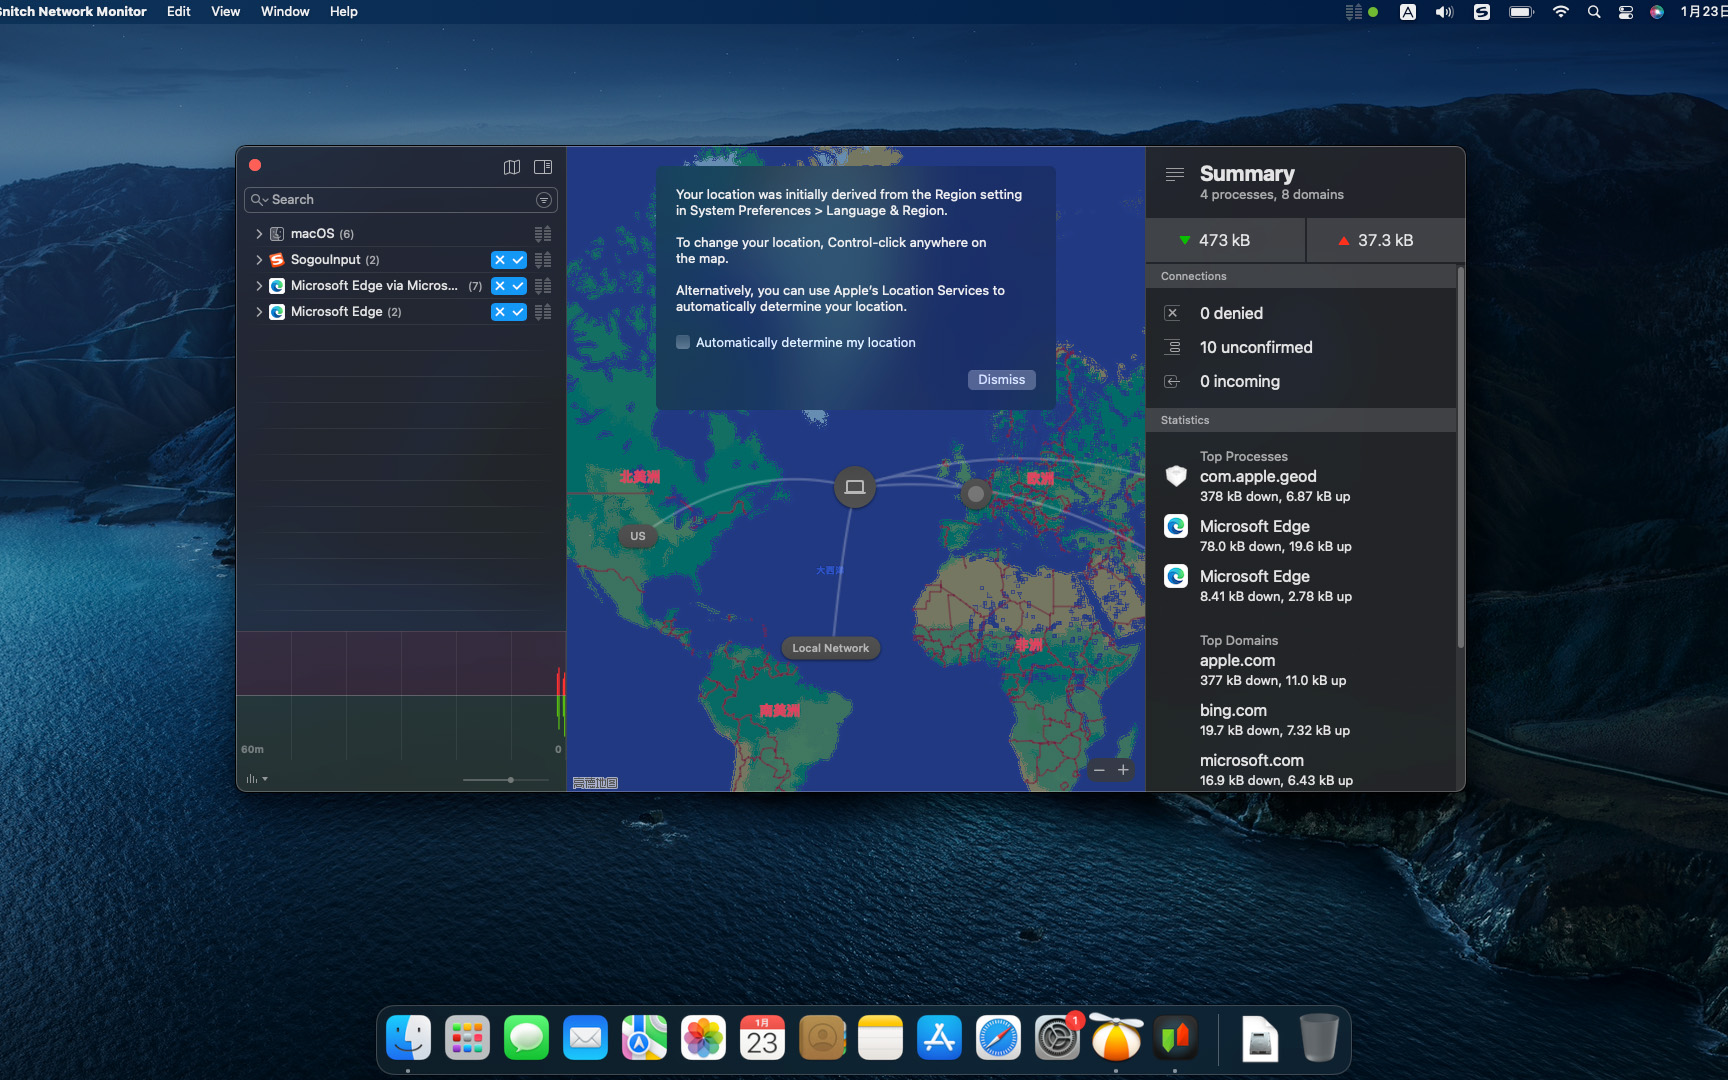
Task: Open the Window menu
Action: point(285,11)
